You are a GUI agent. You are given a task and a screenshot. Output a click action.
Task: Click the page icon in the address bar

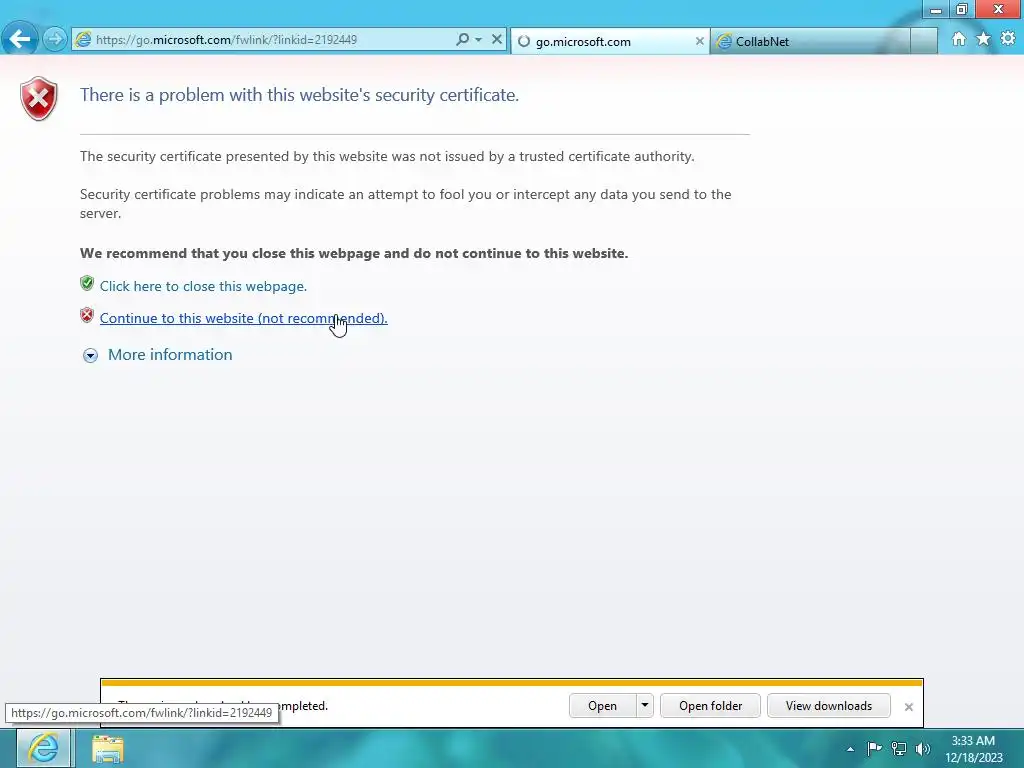pos(83,39)
